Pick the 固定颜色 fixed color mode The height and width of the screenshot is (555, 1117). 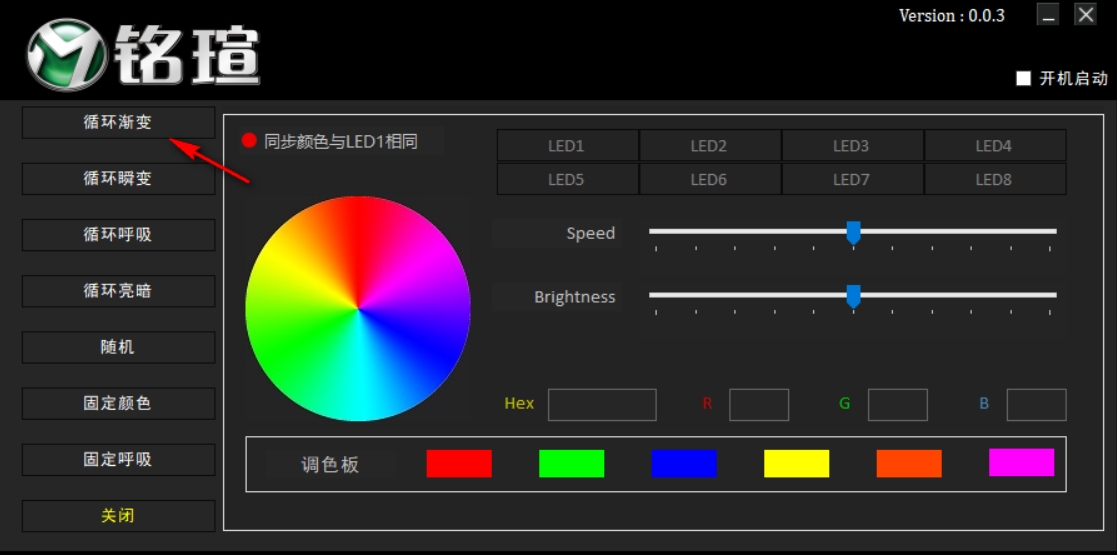118,403
